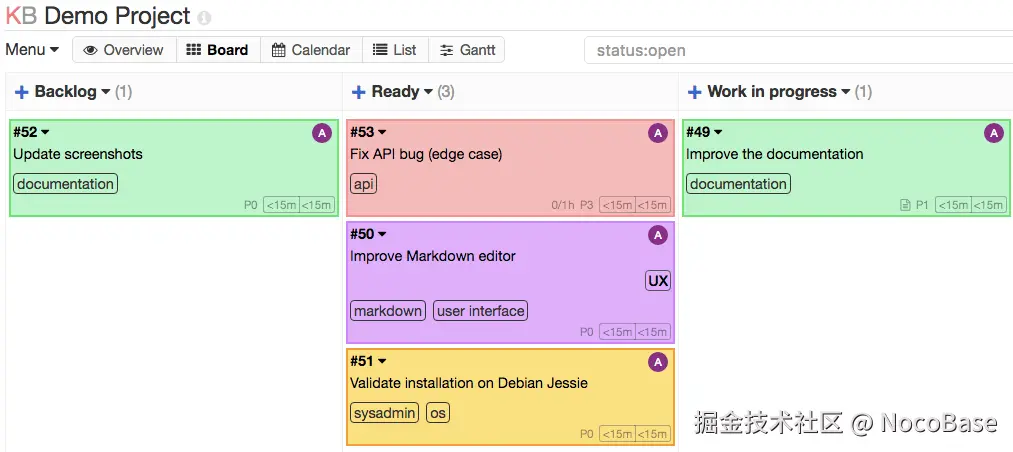The width and height of the screenshot is (1013, 452).
Task: Open the #52 task dropdown menu
Action: (32, 132)
